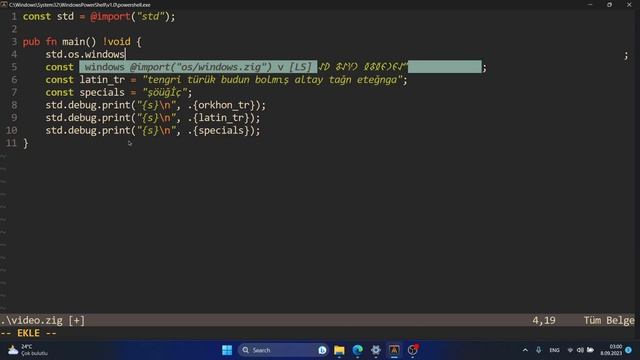Click the '.\video.zig [+]' status line filename
The height and width of the screenshot is (360, 640).
(x=42, y=320)
